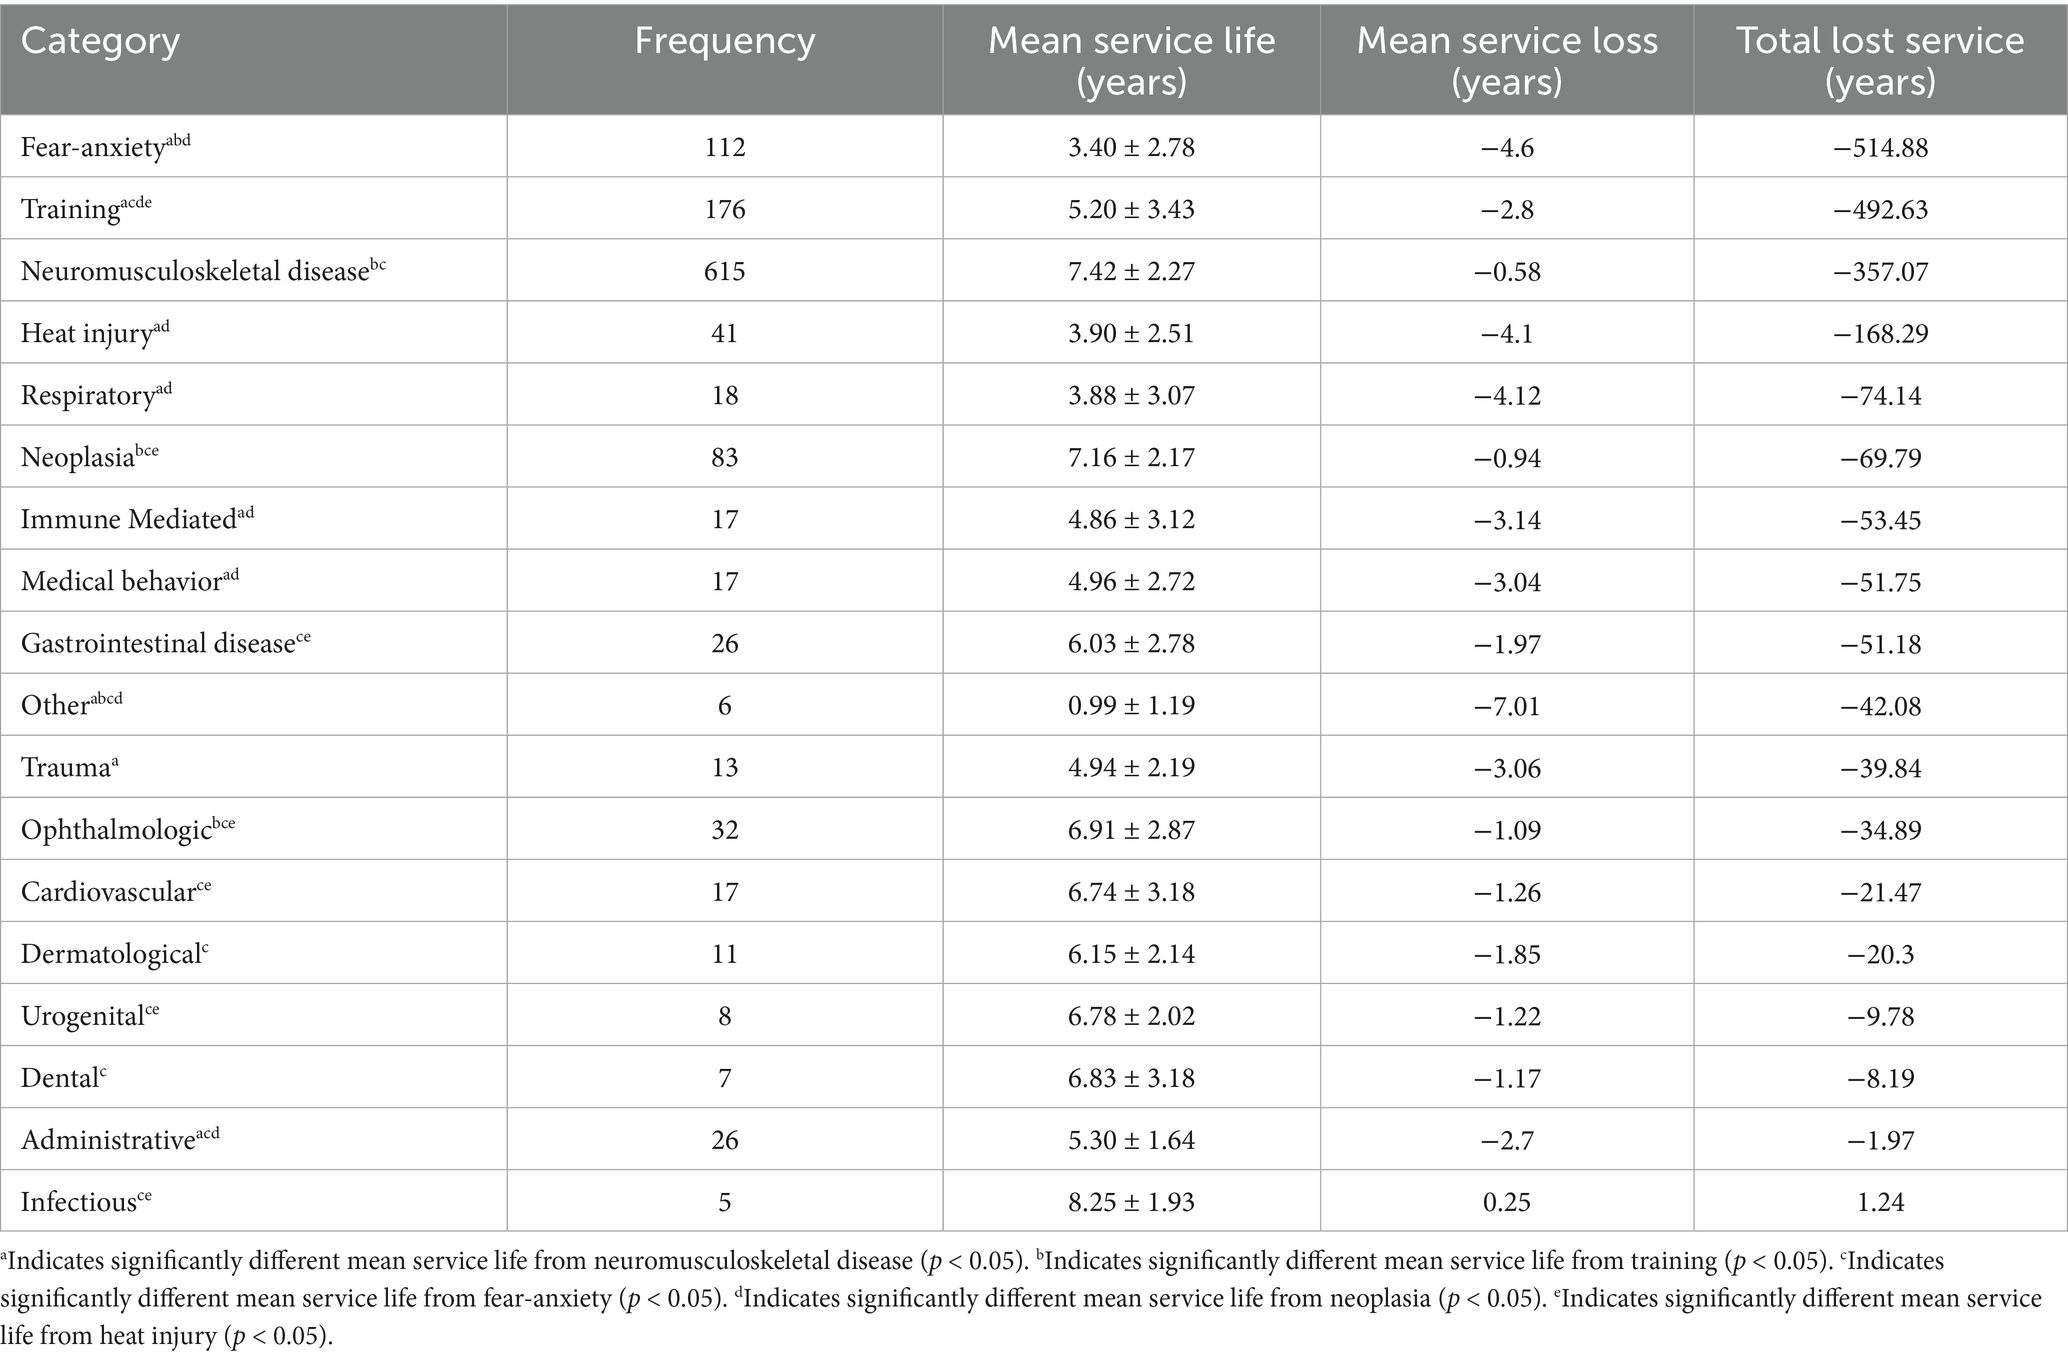Click the Training frequency value 176
Viewport: 2068px width, 1358px height.
tap(724, 209)
